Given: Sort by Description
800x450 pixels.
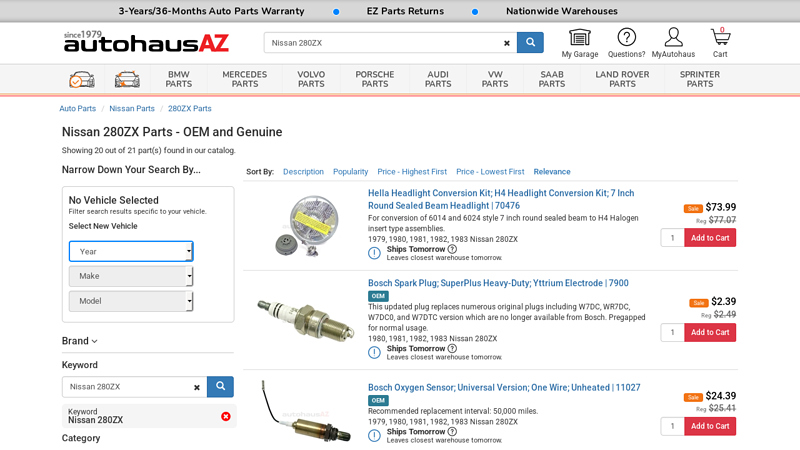Looking at the screenshot, I should 303,172.
